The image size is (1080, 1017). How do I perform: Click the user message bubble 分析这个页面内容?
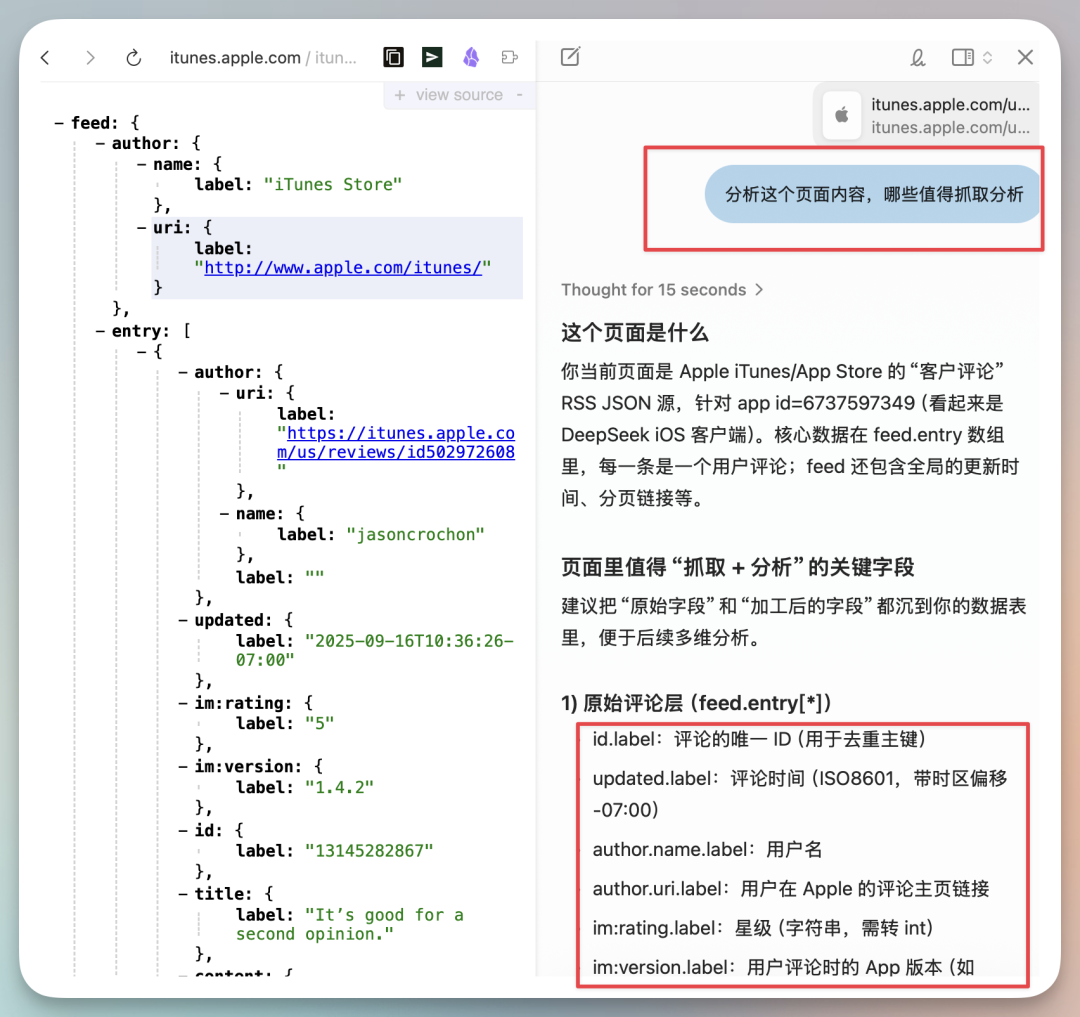(873, 194)
